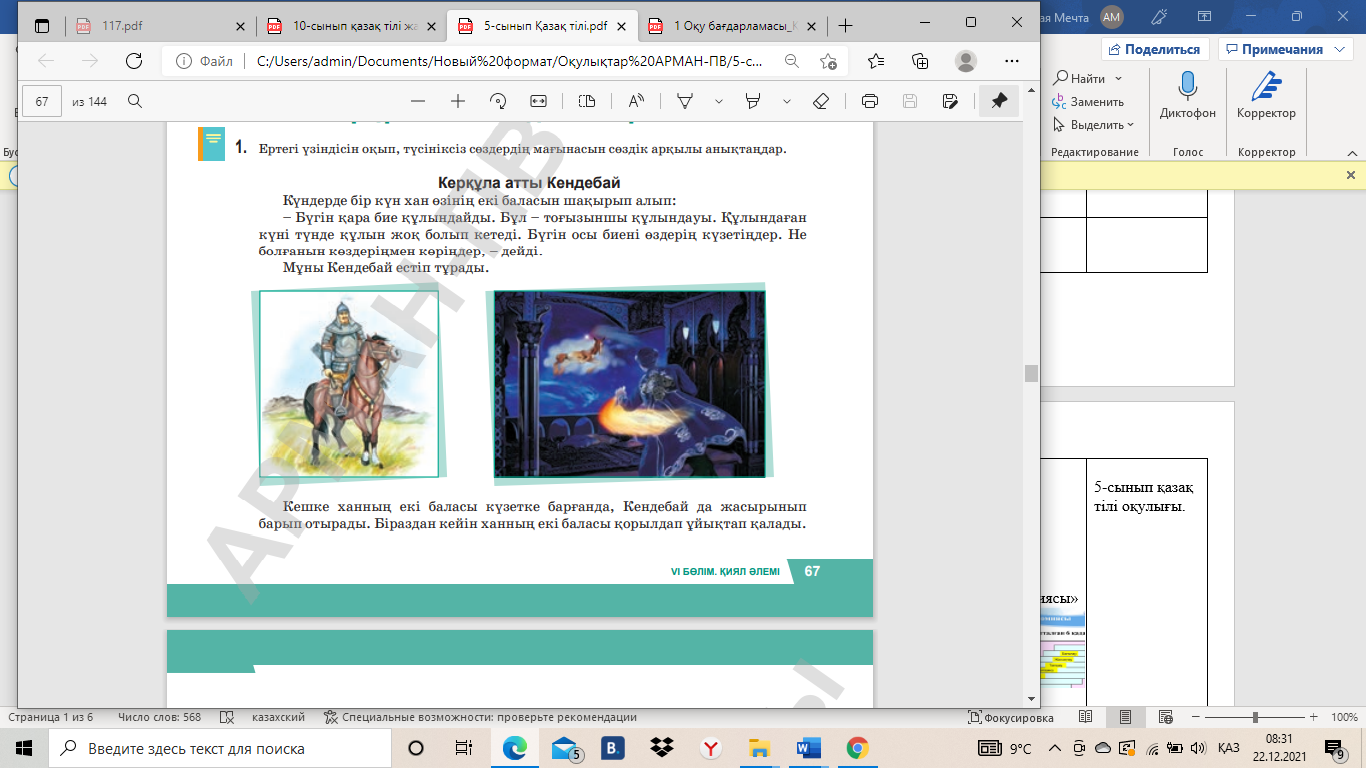
Task: Open the proofing check icon in Word status bar
Action: point(227,717)
